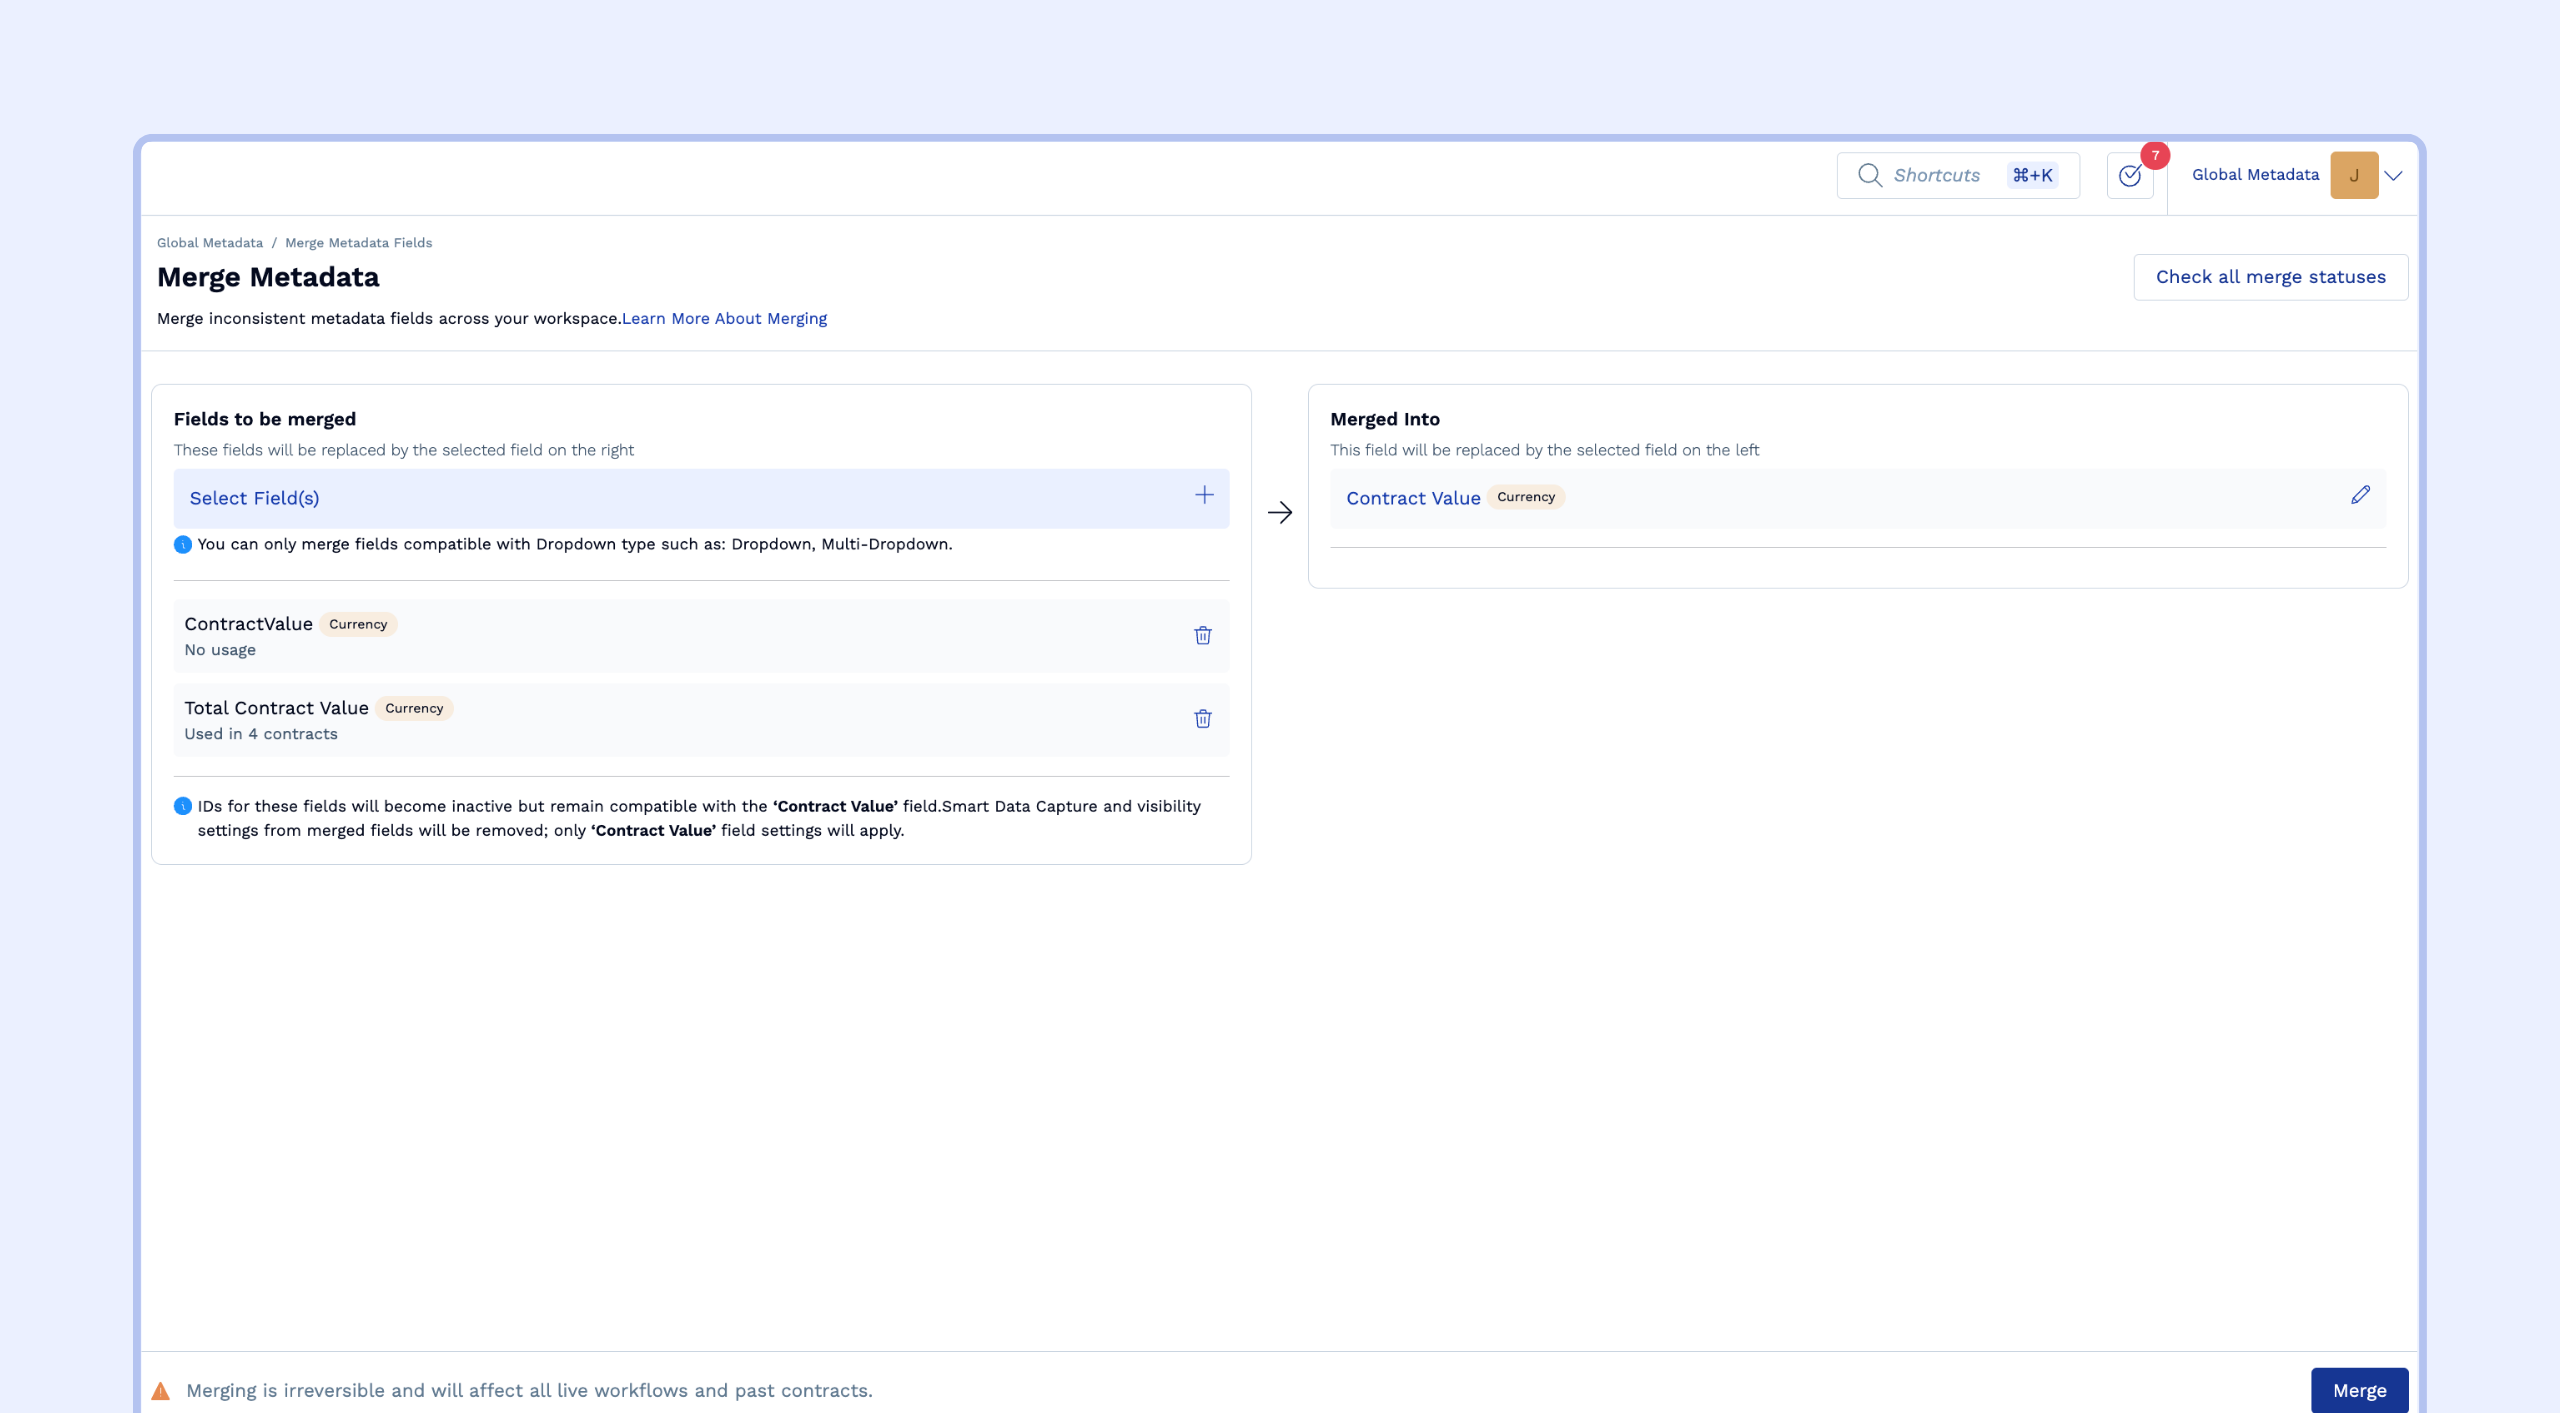The image size is (2560, 1413).
Task: Edit the Contract Value merged field
Action: [2360, 496]
